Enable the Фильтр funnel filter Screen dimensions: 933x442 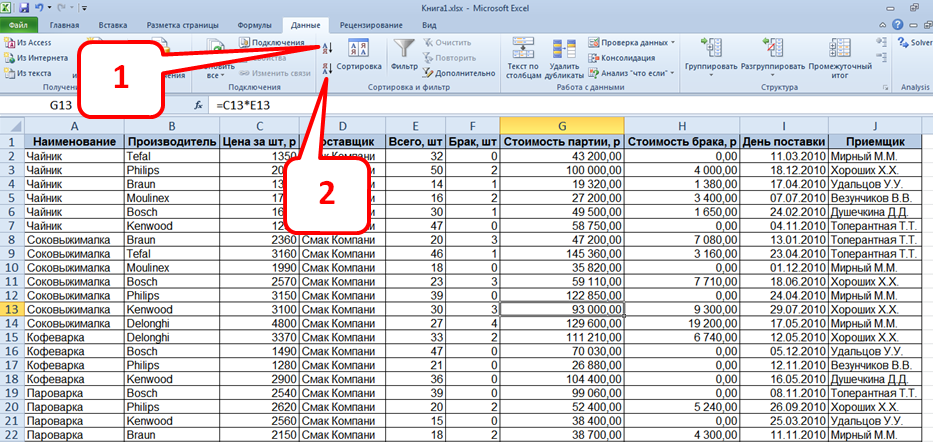(404, 55)
